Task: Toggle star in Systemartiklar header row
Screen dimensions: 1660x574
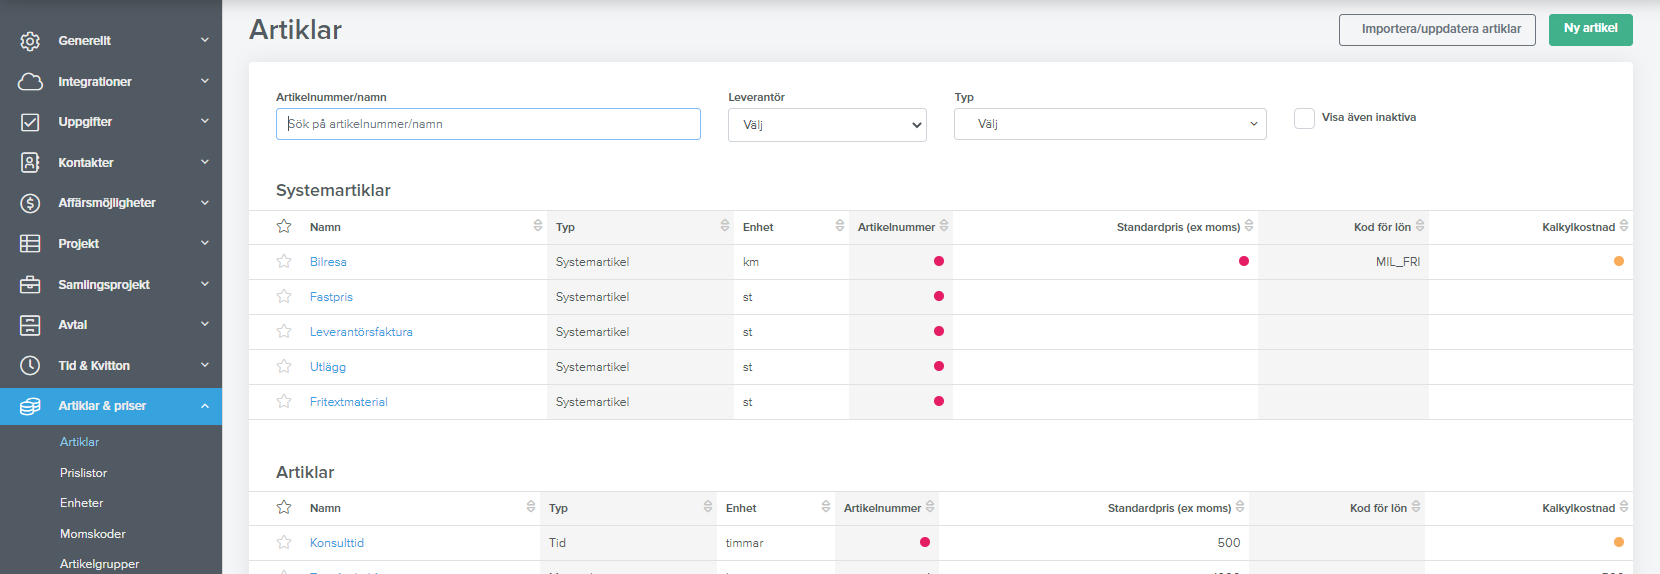Action: point(284,226)
